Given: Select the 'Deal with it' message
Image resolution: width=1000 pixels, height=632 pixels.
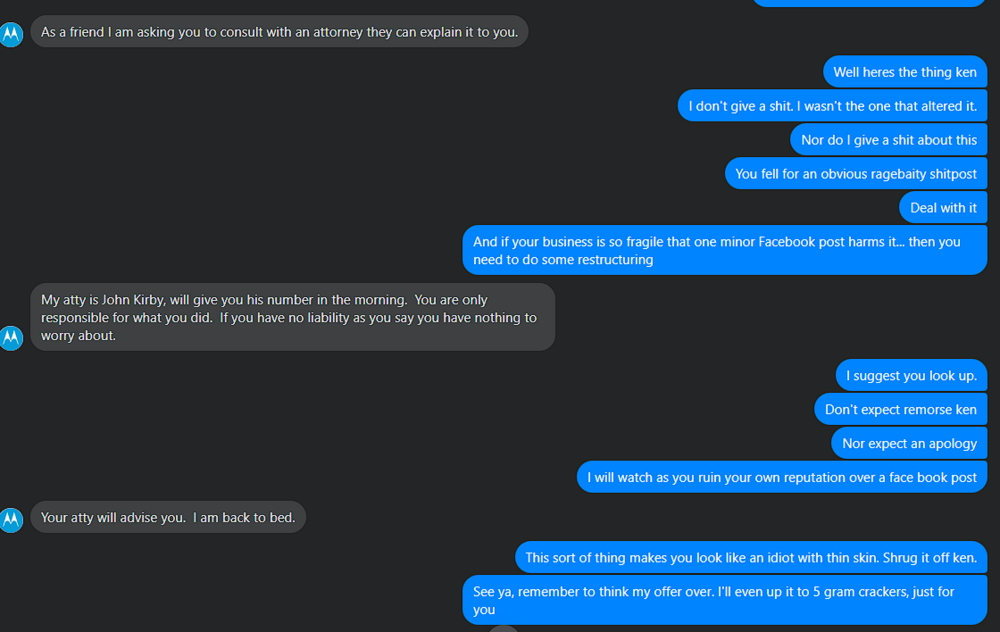Looking at the screenshot, I should coord(943,208).
